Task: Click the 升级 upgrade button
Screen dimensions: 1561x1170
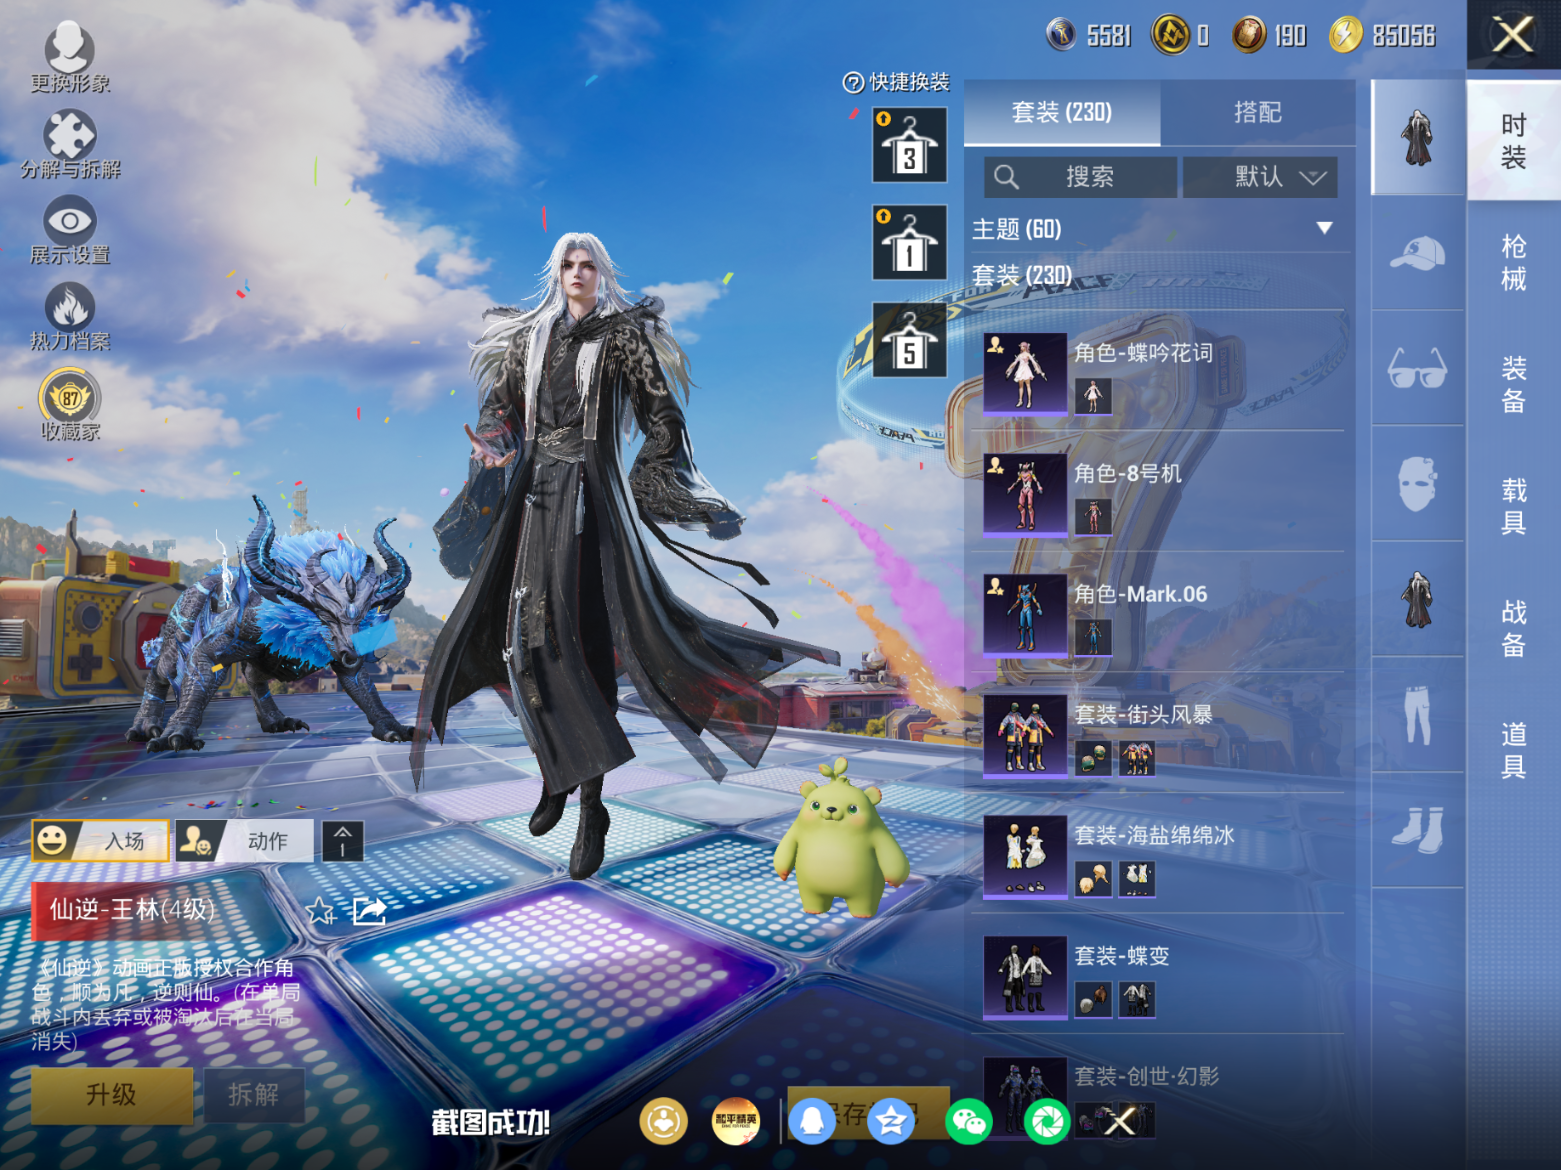Action: coord(112,1095)
